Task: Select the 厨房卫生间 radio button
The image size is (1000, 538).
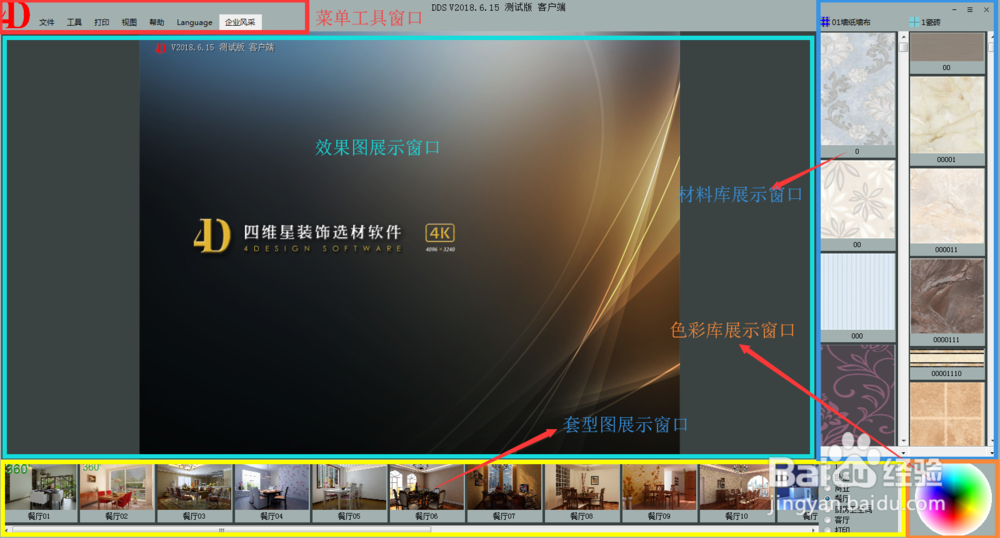Action: (x=828, y=509)
